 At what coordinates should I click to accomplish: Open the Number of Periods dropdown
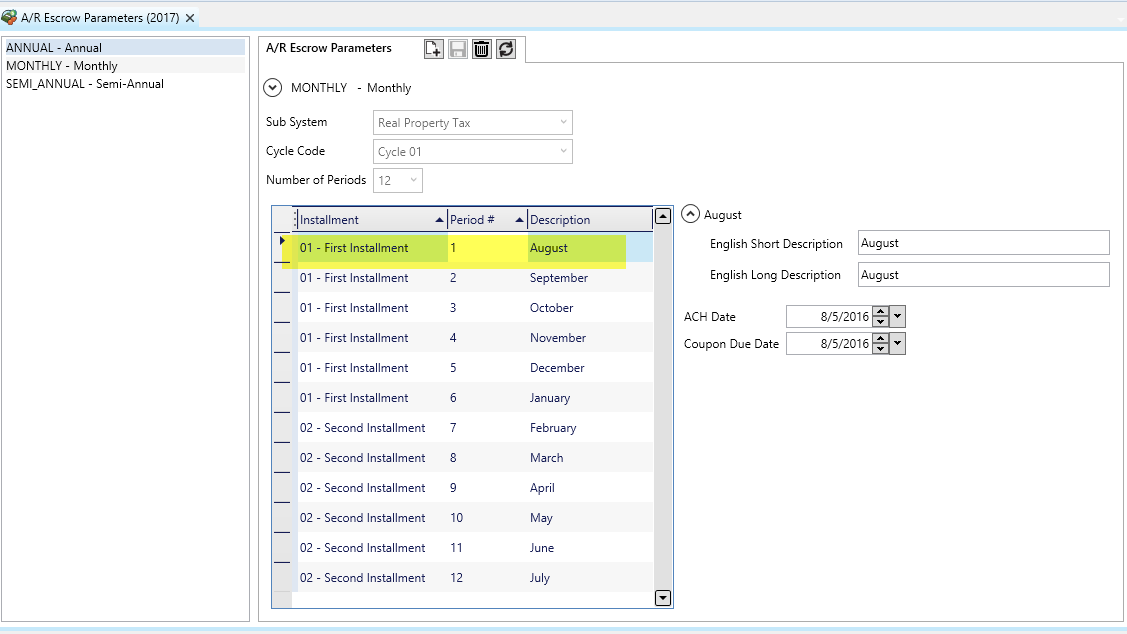414,181
